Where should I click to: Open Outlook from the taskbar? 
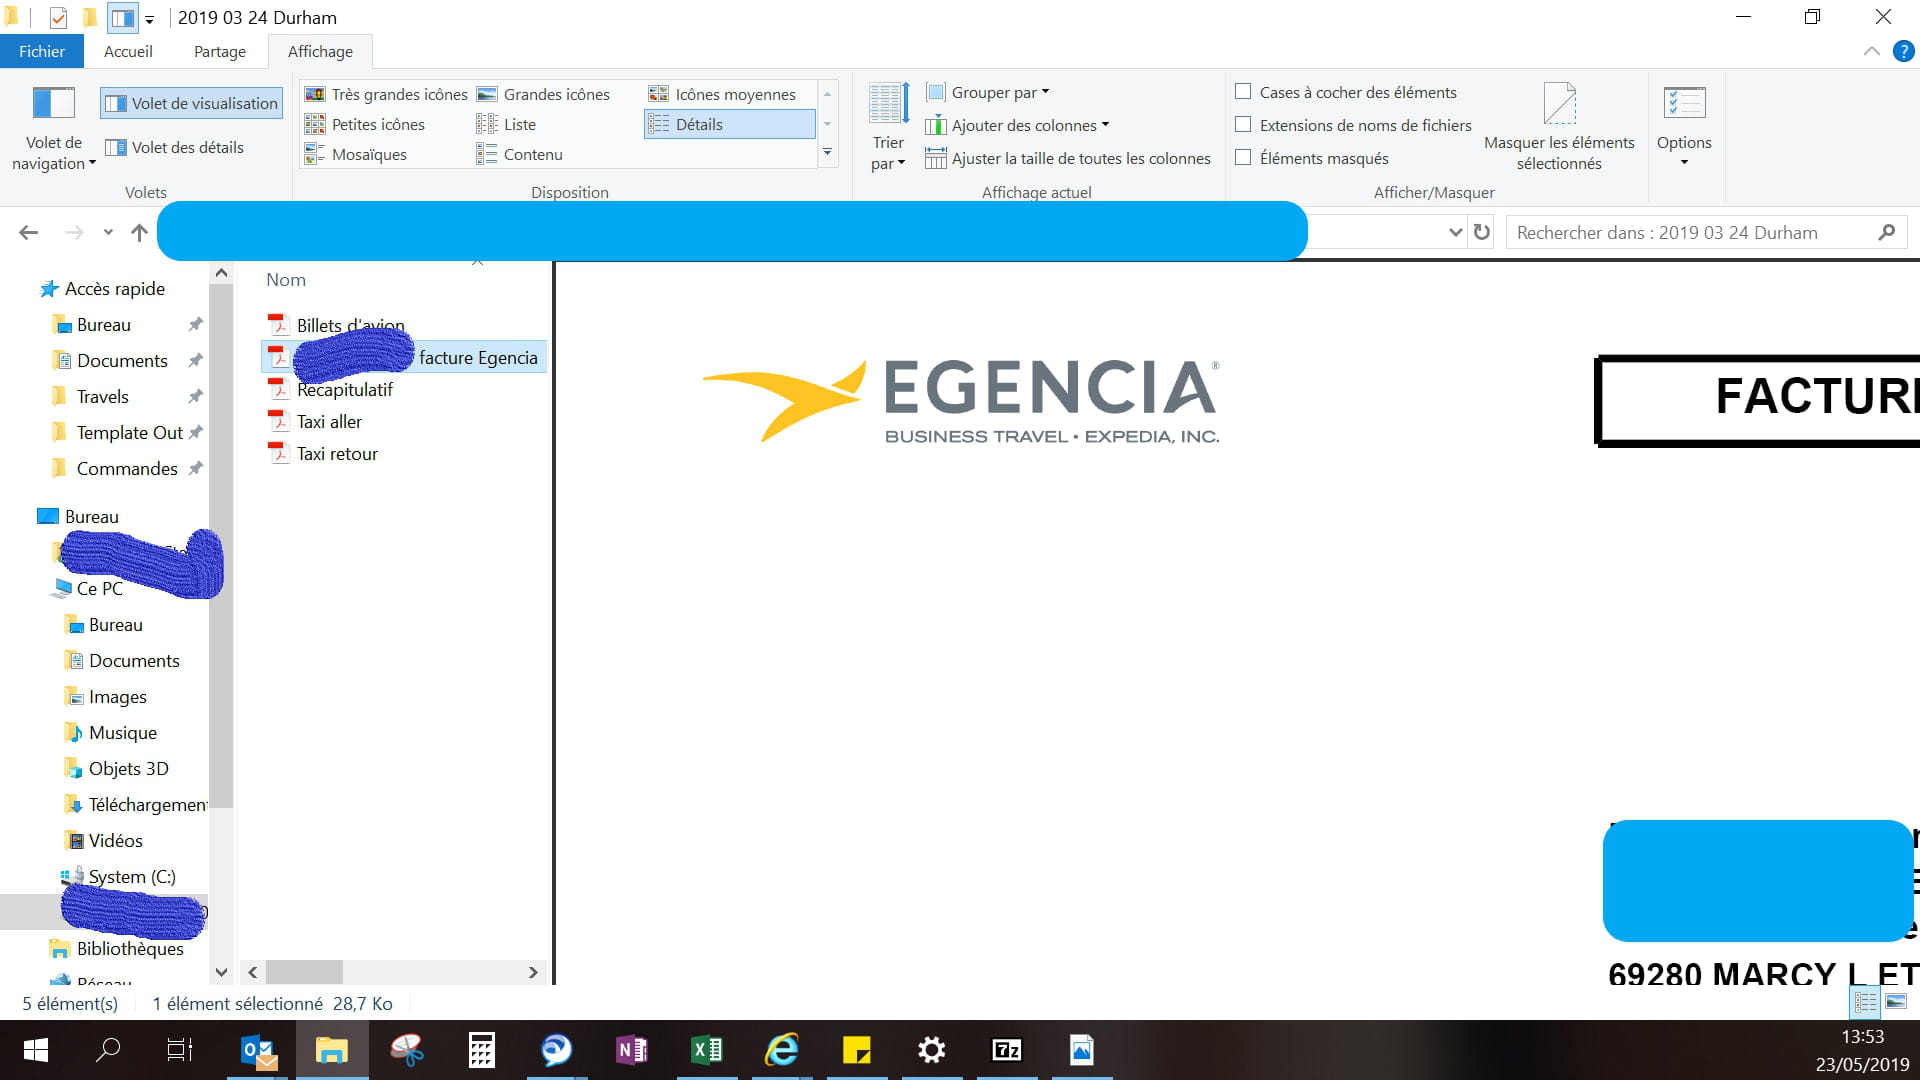point(259,1050)
